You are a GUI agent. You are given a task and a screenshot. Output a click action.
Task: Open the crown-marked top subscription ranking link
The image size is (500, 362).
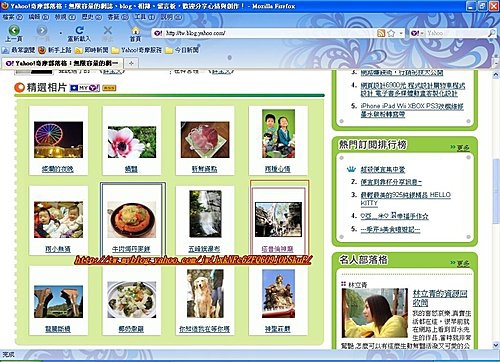(x=383, y=169)
